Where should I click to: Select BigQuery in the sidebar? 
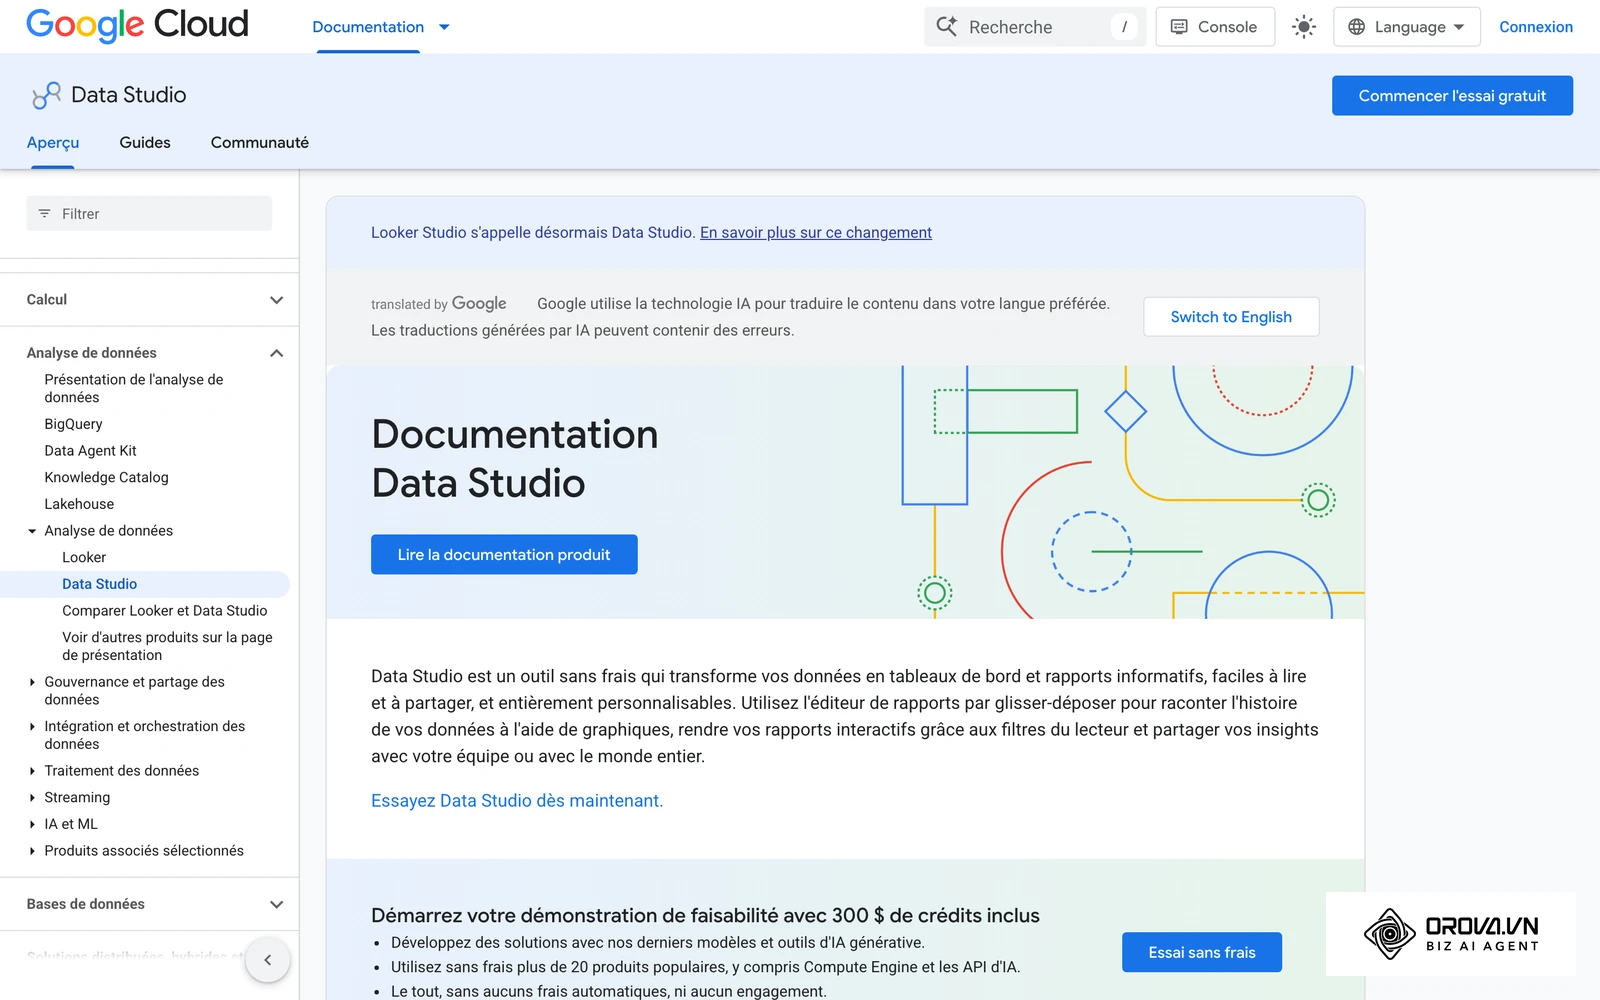pyautogui.click(x=73, y=424)
